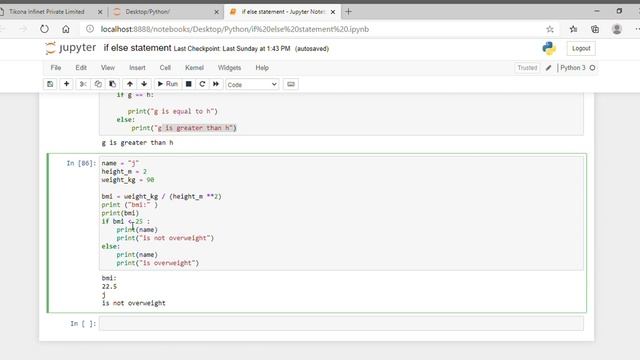Go to browser home page

pos(66,29)
